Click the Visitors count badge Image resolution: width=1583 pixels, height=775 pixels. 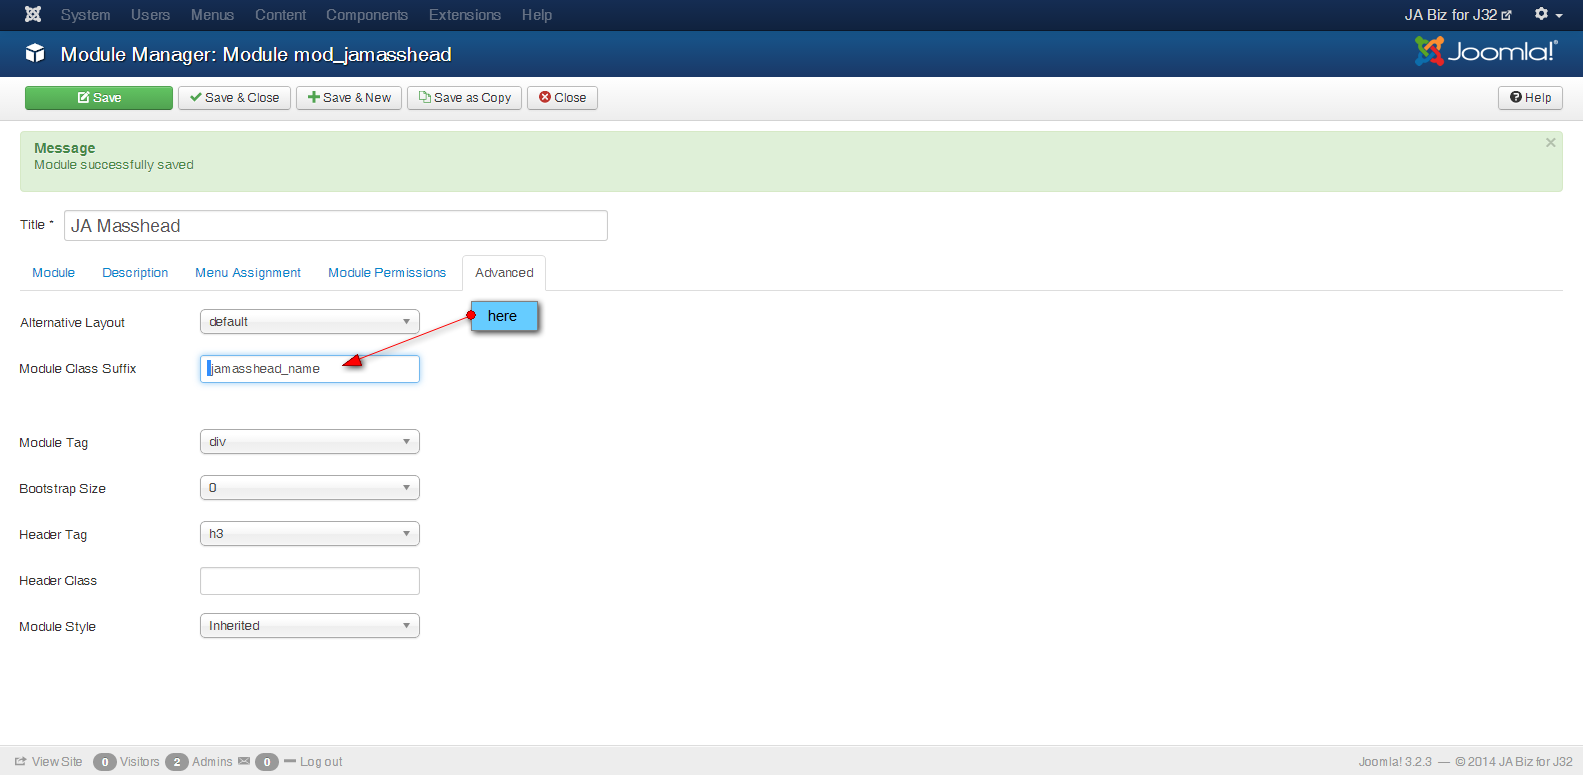click(x=105, y=762)
